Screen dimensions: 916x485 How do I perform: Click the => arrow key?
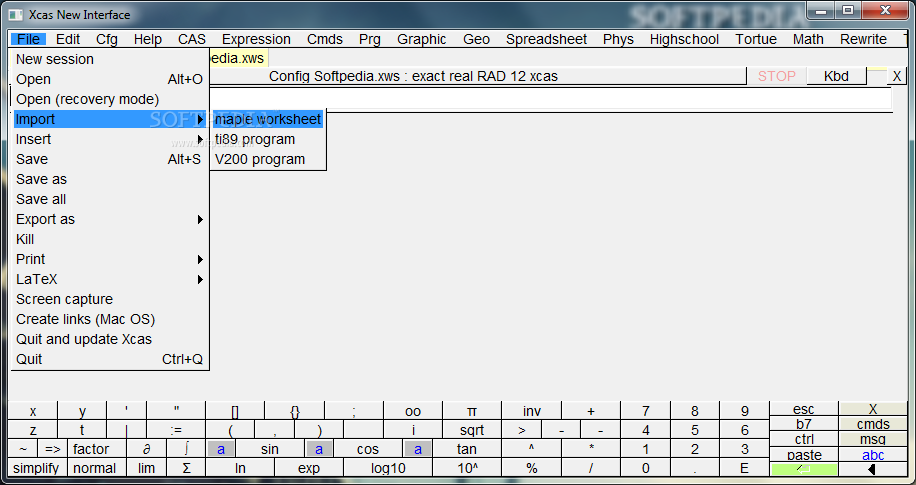click(53, 449)
